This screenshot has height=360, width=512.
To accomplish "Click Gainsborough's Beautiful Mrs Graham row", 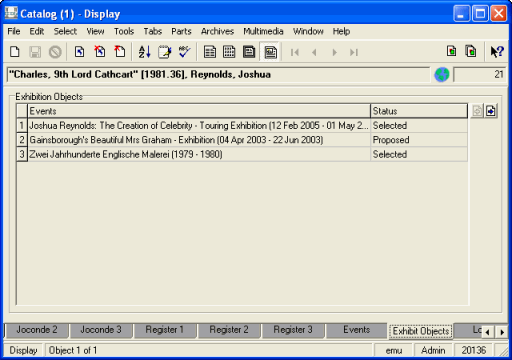I will [199, 140].
